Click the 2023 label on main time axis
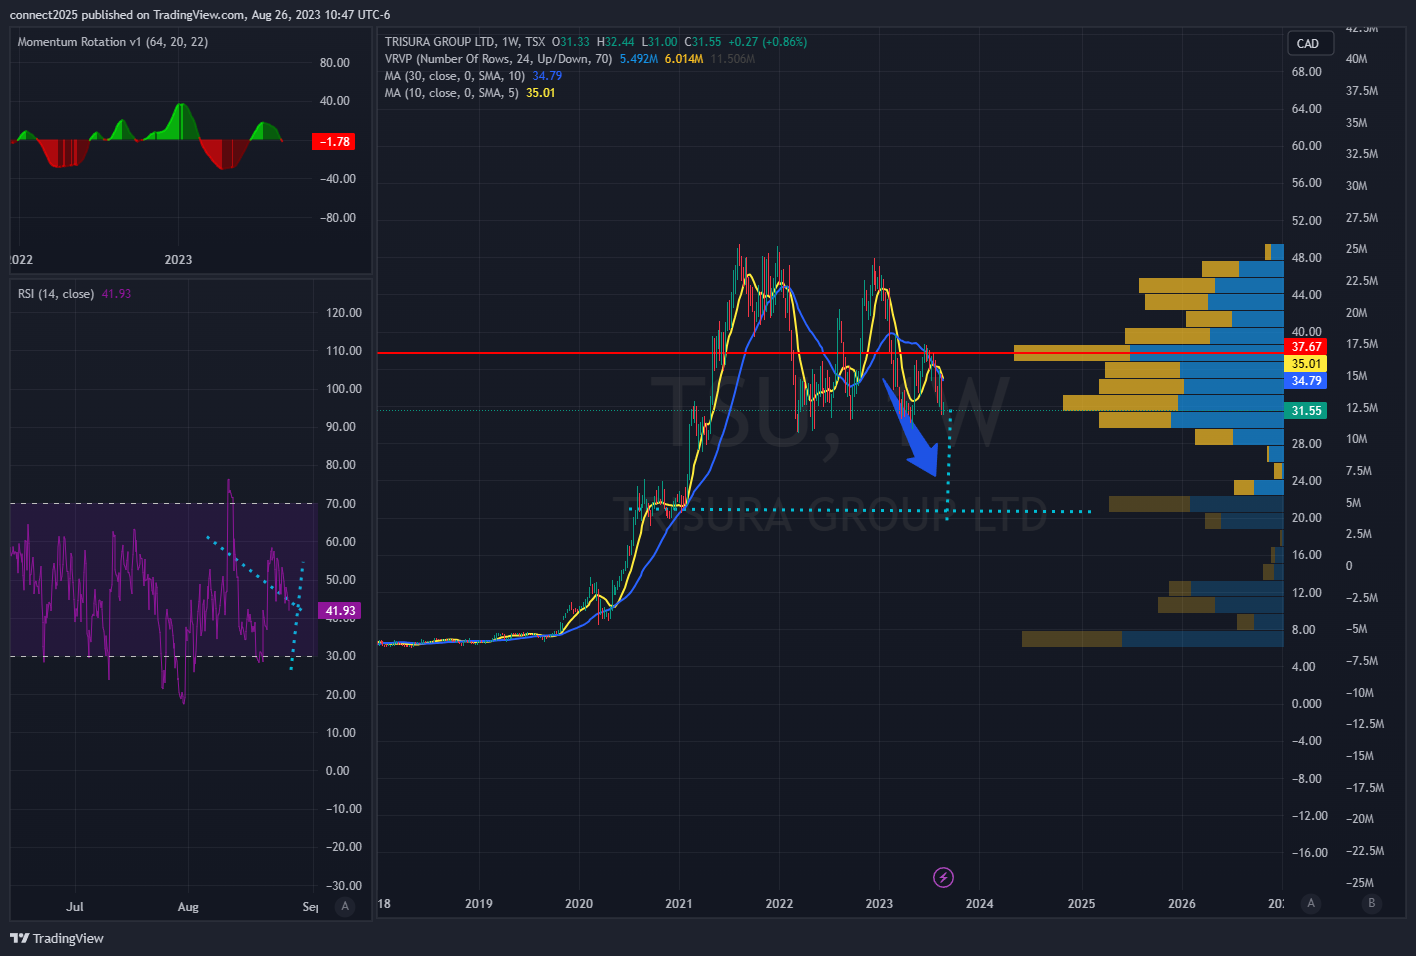This screenshot has height=956, width=1416. pos(879,904)
